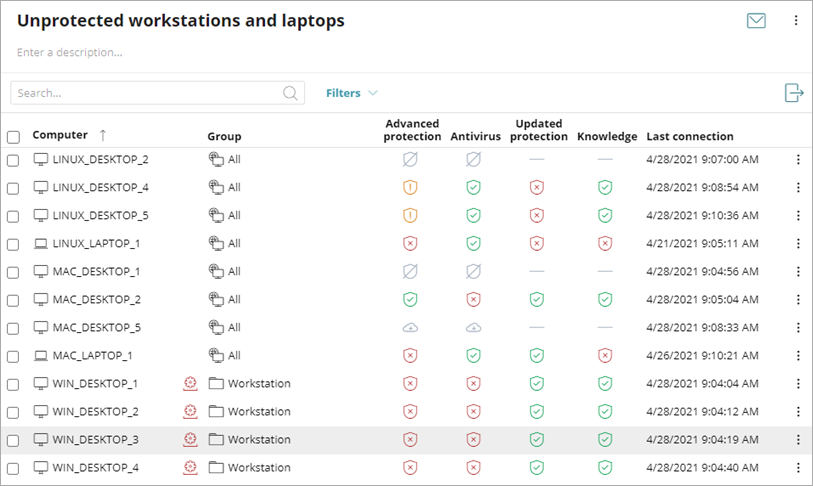Click the envelope email report icon
Viewport: 813px width, 486px height.
(756, 20)
